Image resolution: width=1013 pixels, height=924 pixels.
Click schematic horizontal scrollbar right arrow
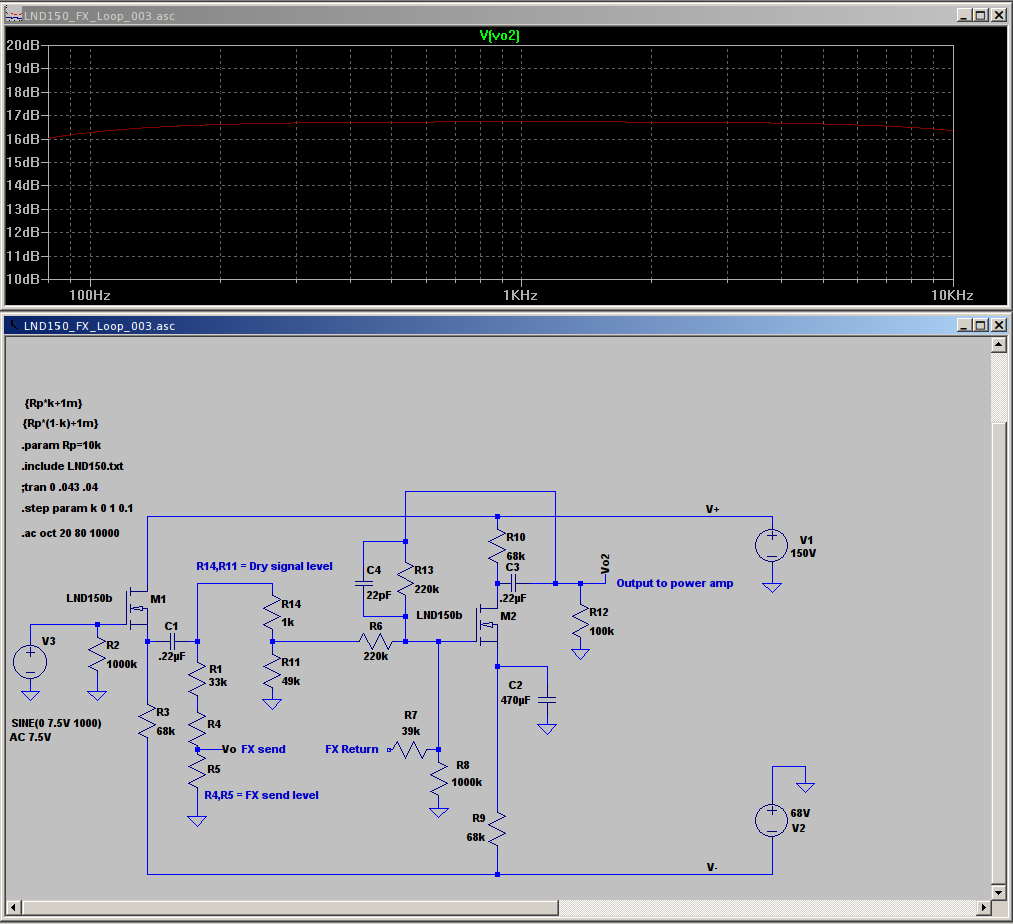tap(983, 908)
